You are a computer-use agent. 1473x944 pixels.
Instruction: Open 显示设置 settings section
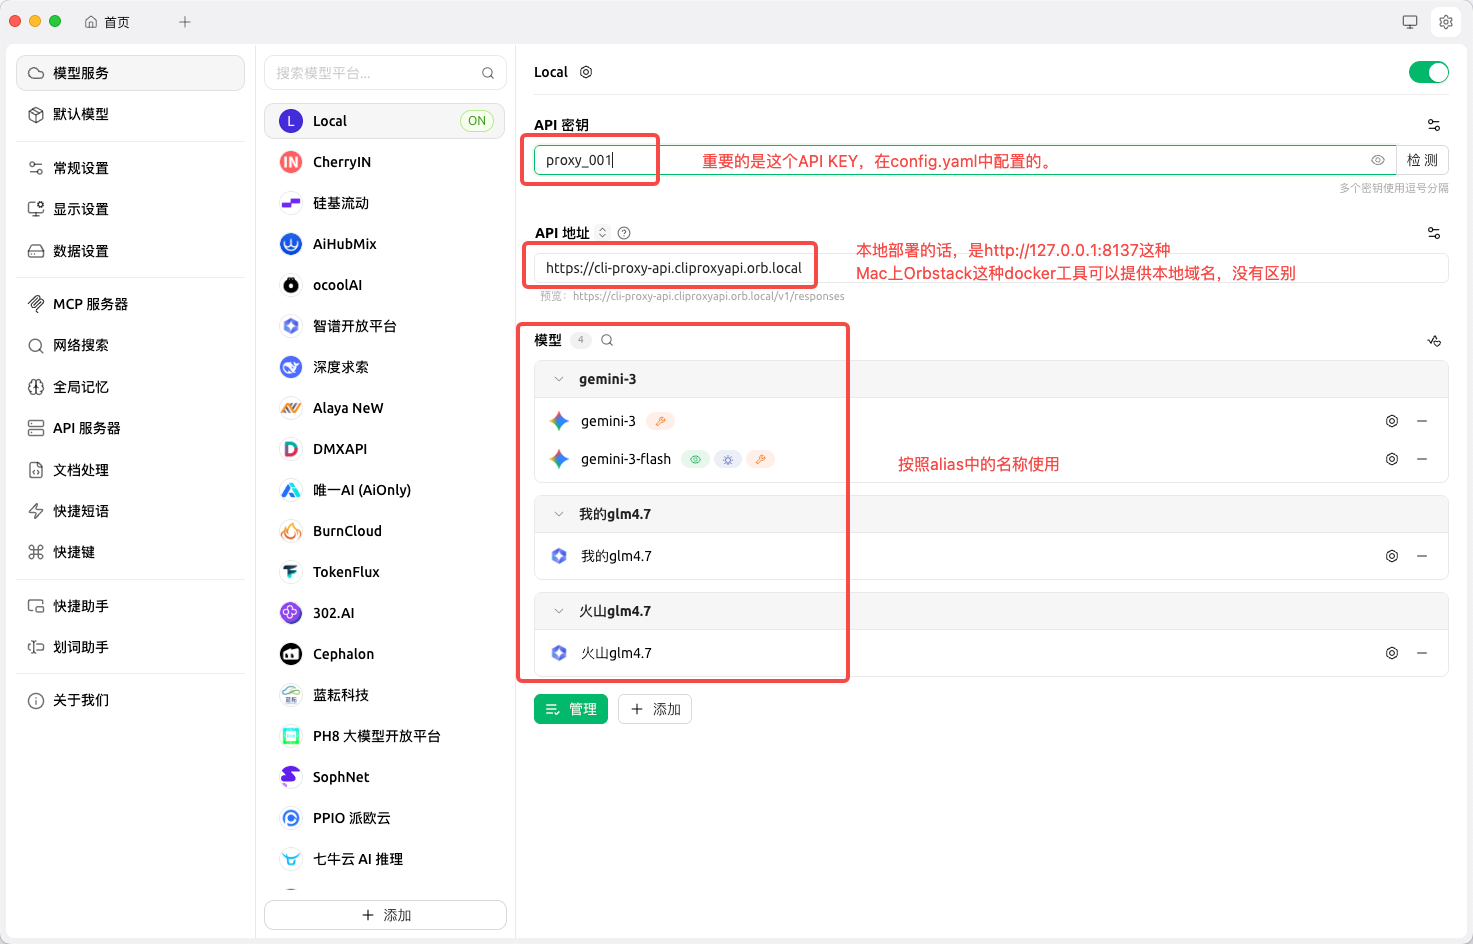pos(131,209)
